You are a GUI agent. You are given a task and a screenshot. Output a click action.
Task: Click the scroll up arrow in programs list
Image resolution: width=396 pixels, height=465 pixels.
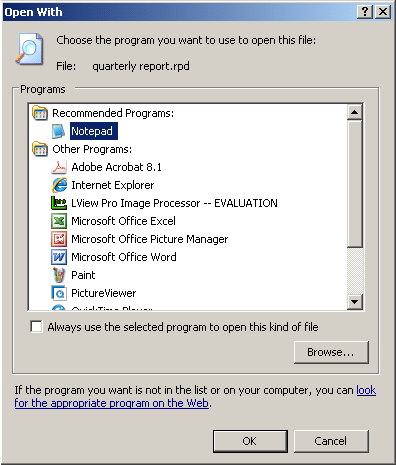(x=354, y=112)
